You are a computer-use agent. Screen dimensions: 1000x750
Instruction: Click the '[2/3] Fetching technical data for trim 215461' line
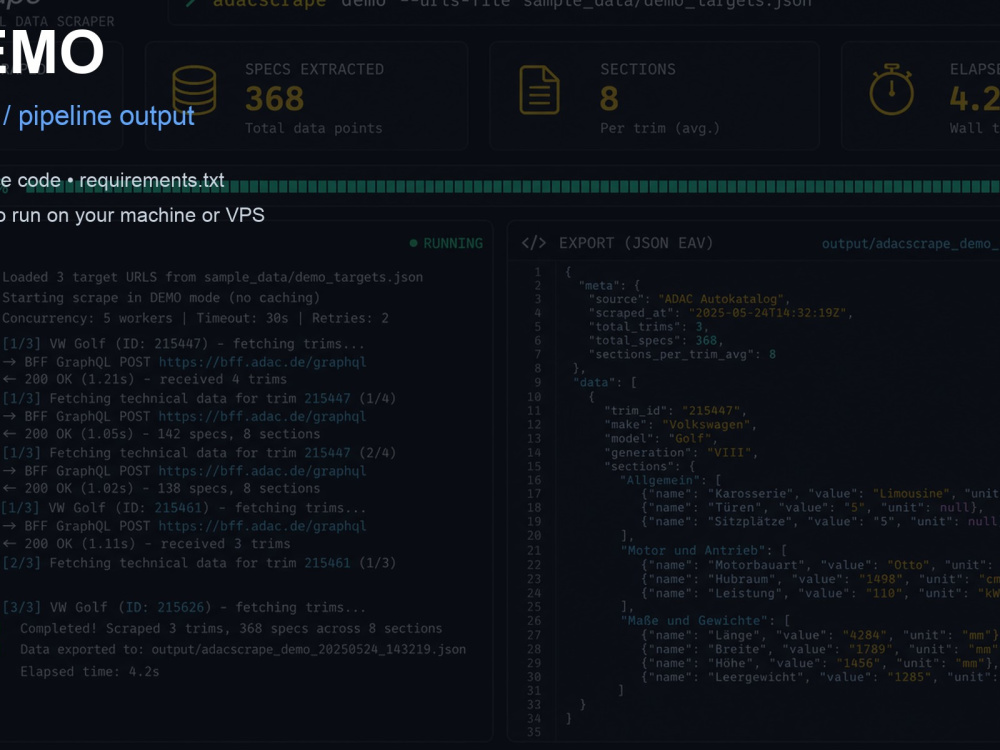coord(199,563)
